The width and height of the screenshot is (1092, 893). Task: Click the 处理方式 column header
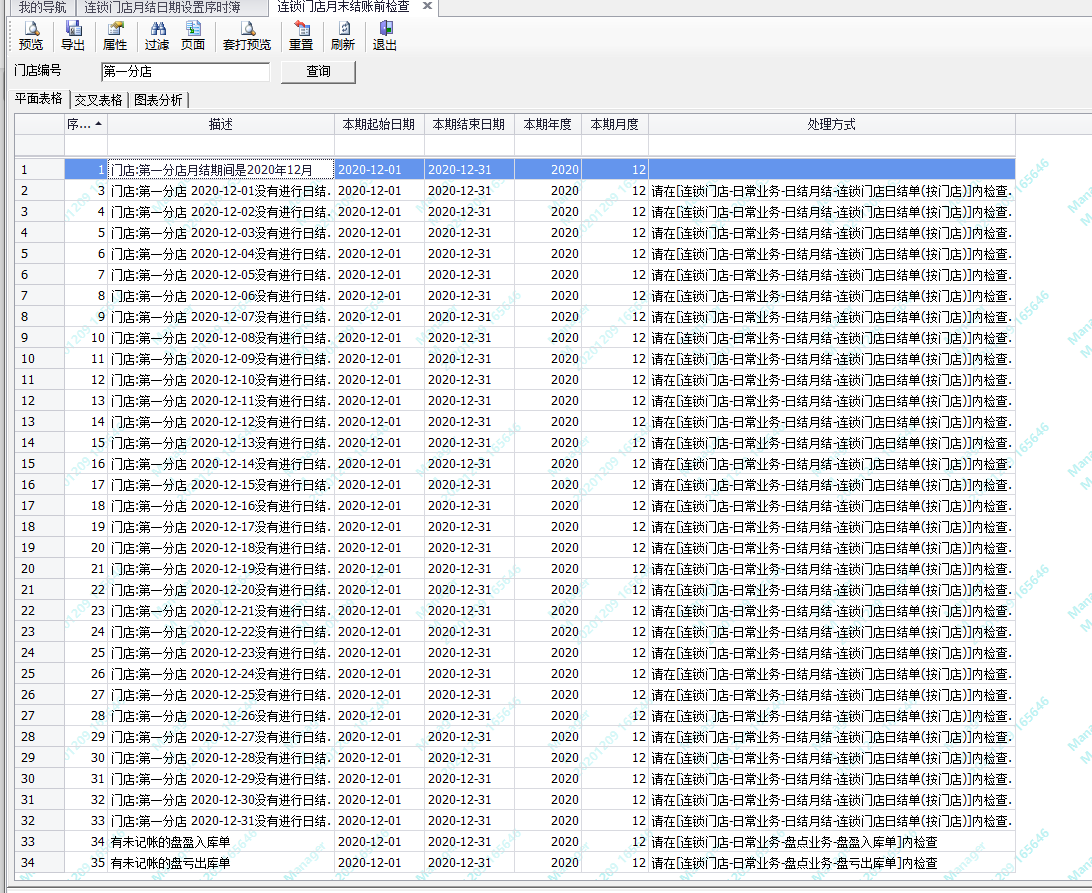pyautogui.click(x=832, y=125)
